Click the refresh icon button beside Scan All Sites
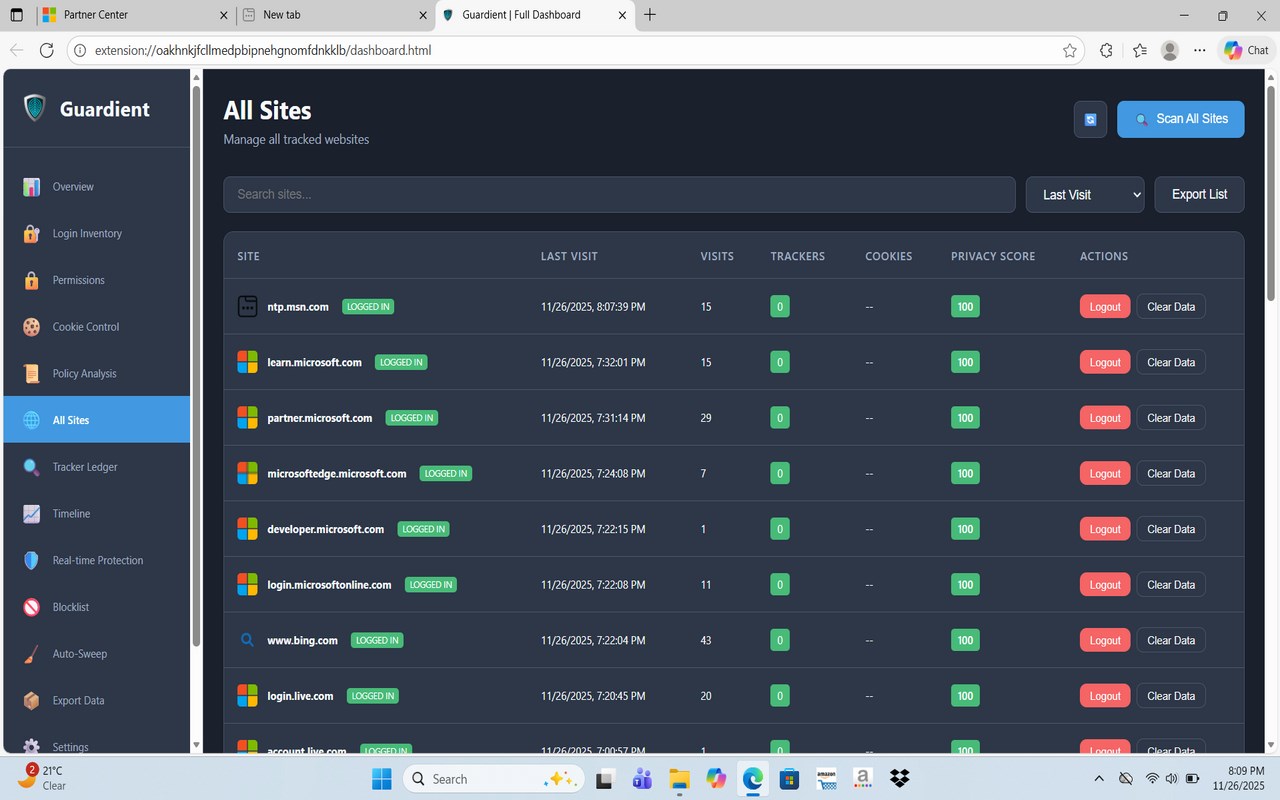The width and height of the screenshot is (1280, 800). coord(1090,119)
